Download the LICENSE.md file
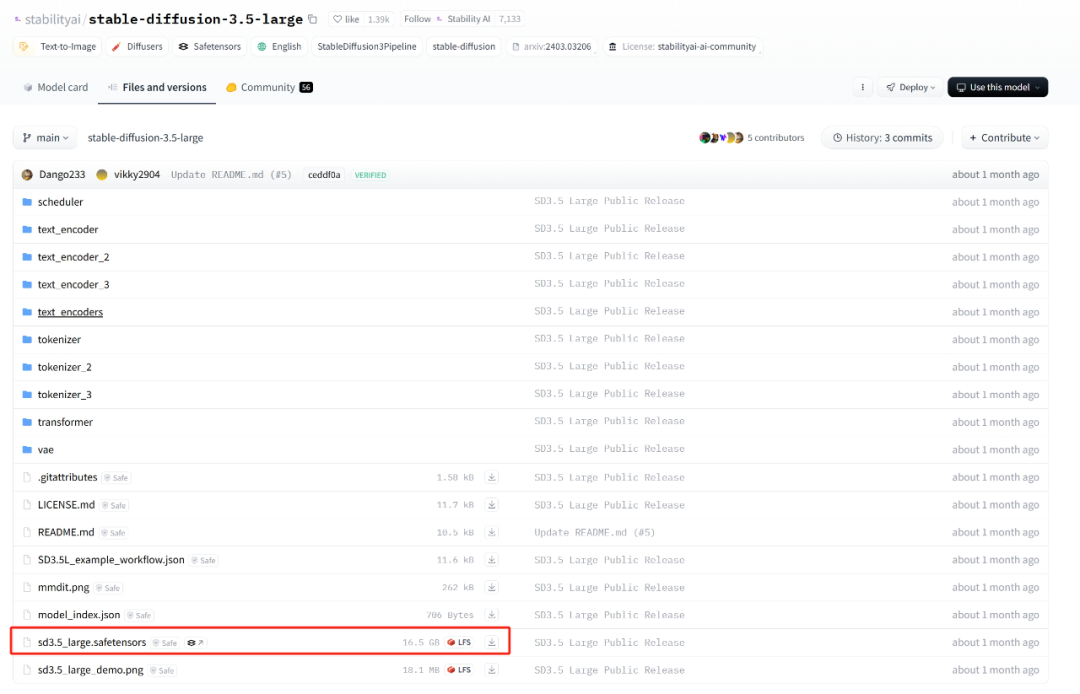The width and height of the screenshot is (1080, 694). [492, 505]
